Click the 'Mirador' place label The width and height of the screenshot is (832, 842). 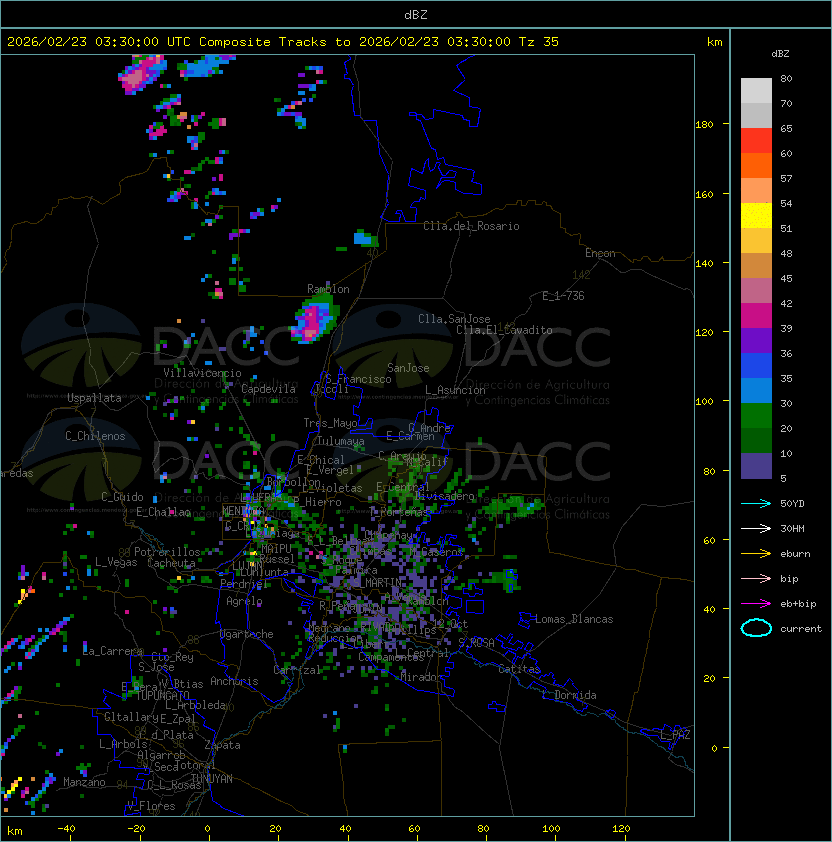coord(421,677)
